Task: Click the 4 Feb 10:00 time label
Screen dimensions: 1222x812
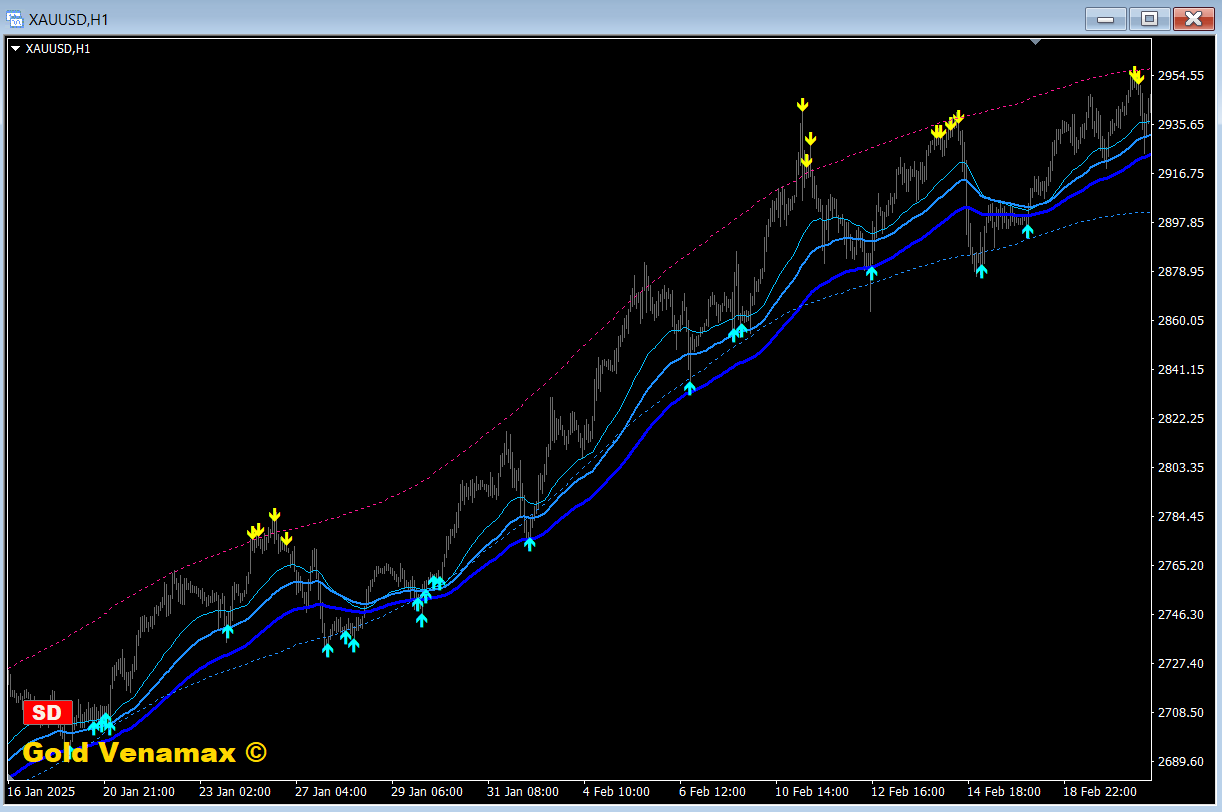Action: 616,792
